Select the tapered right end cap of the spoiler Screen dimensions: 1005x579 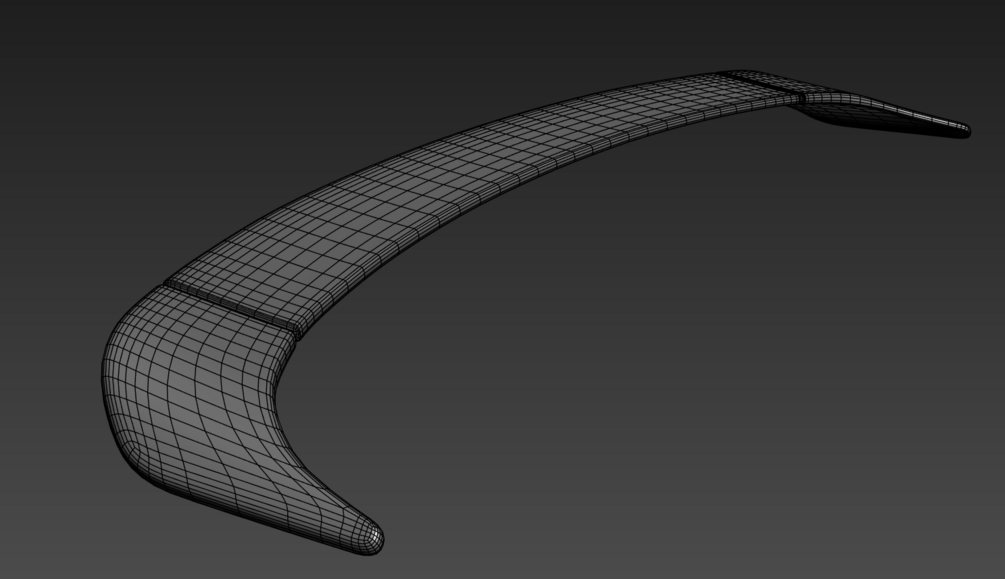878,109
